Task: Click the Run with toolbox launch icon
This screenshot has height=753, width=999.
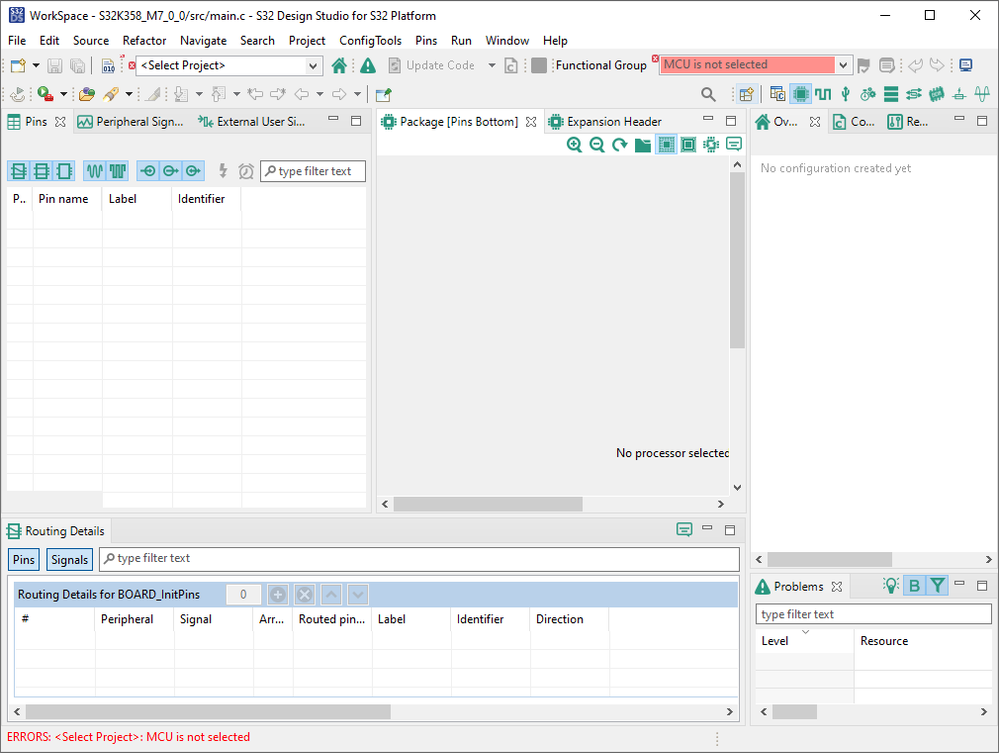Action: pos(45,94)
